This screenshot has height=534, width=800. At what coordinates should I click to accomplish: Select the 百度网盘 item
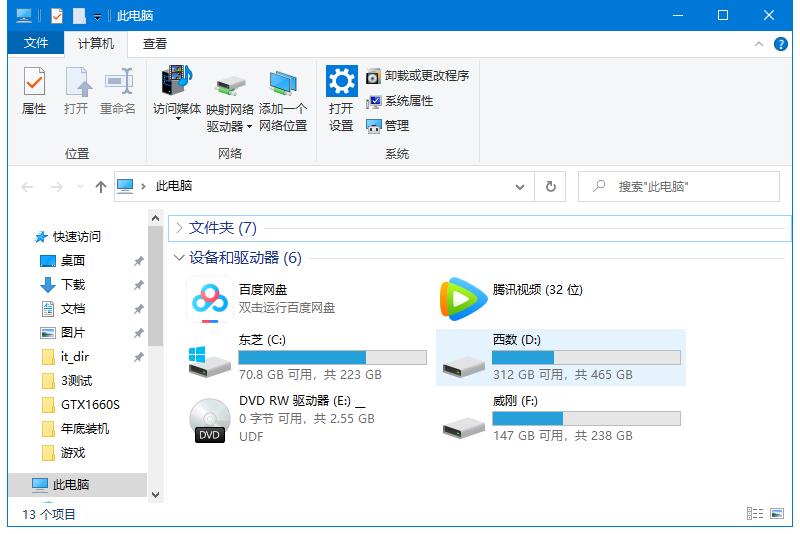[x=306, y=299]
